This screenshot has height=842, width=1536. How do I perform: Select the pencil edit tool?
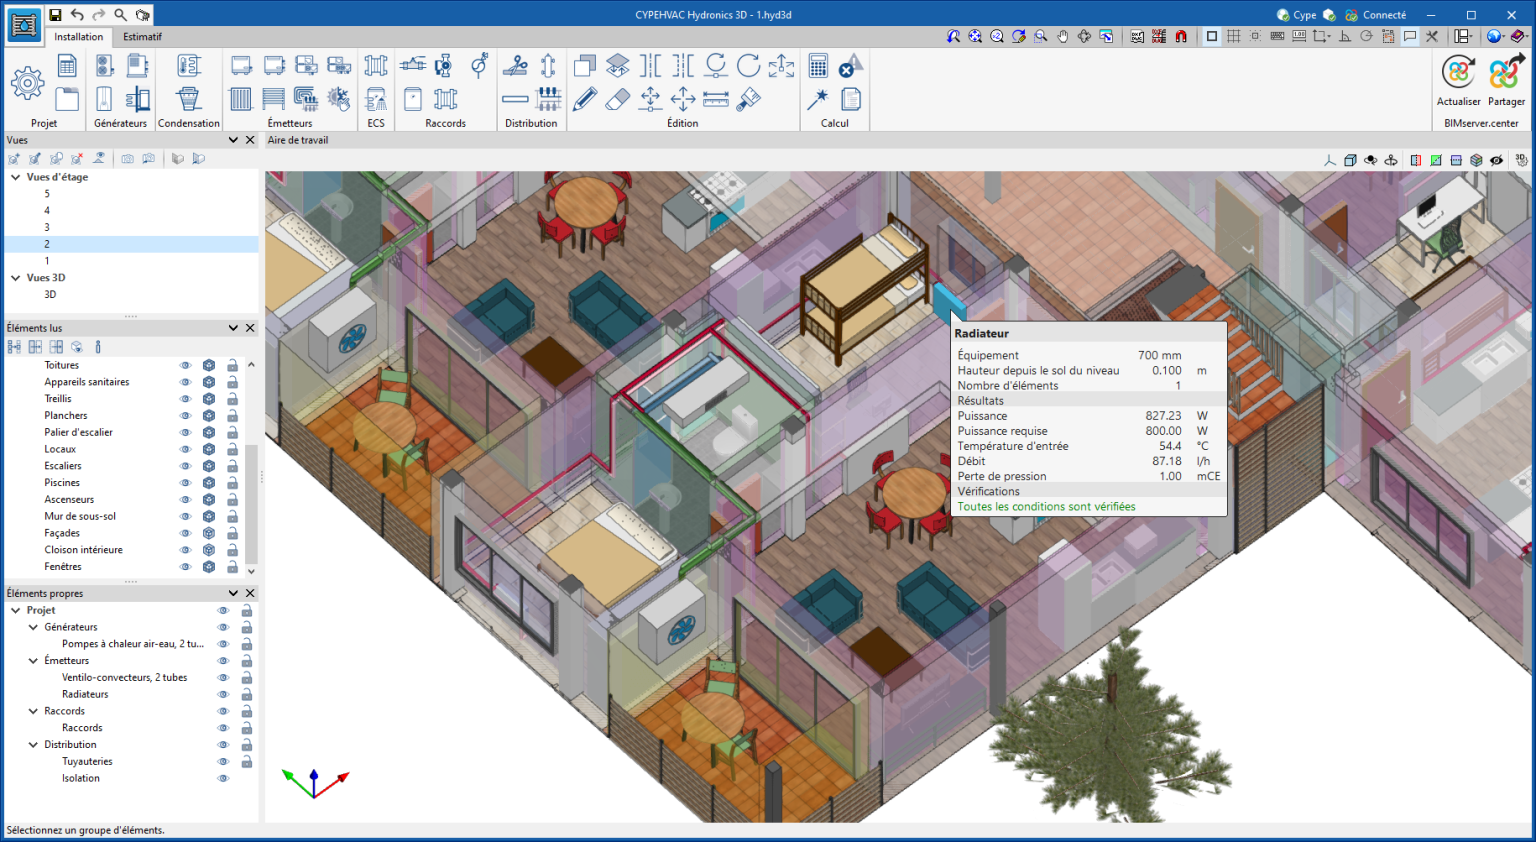[x=585, y=99]
